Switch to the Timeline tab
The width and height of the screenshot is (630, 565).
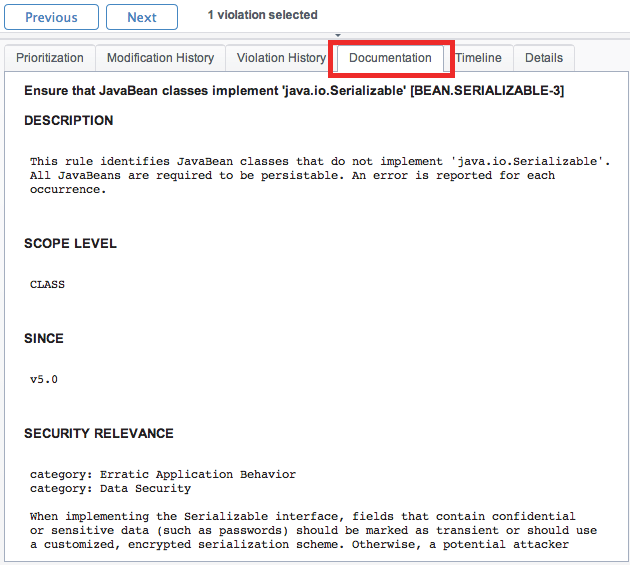pyautogui.click(x=478, y=58)
